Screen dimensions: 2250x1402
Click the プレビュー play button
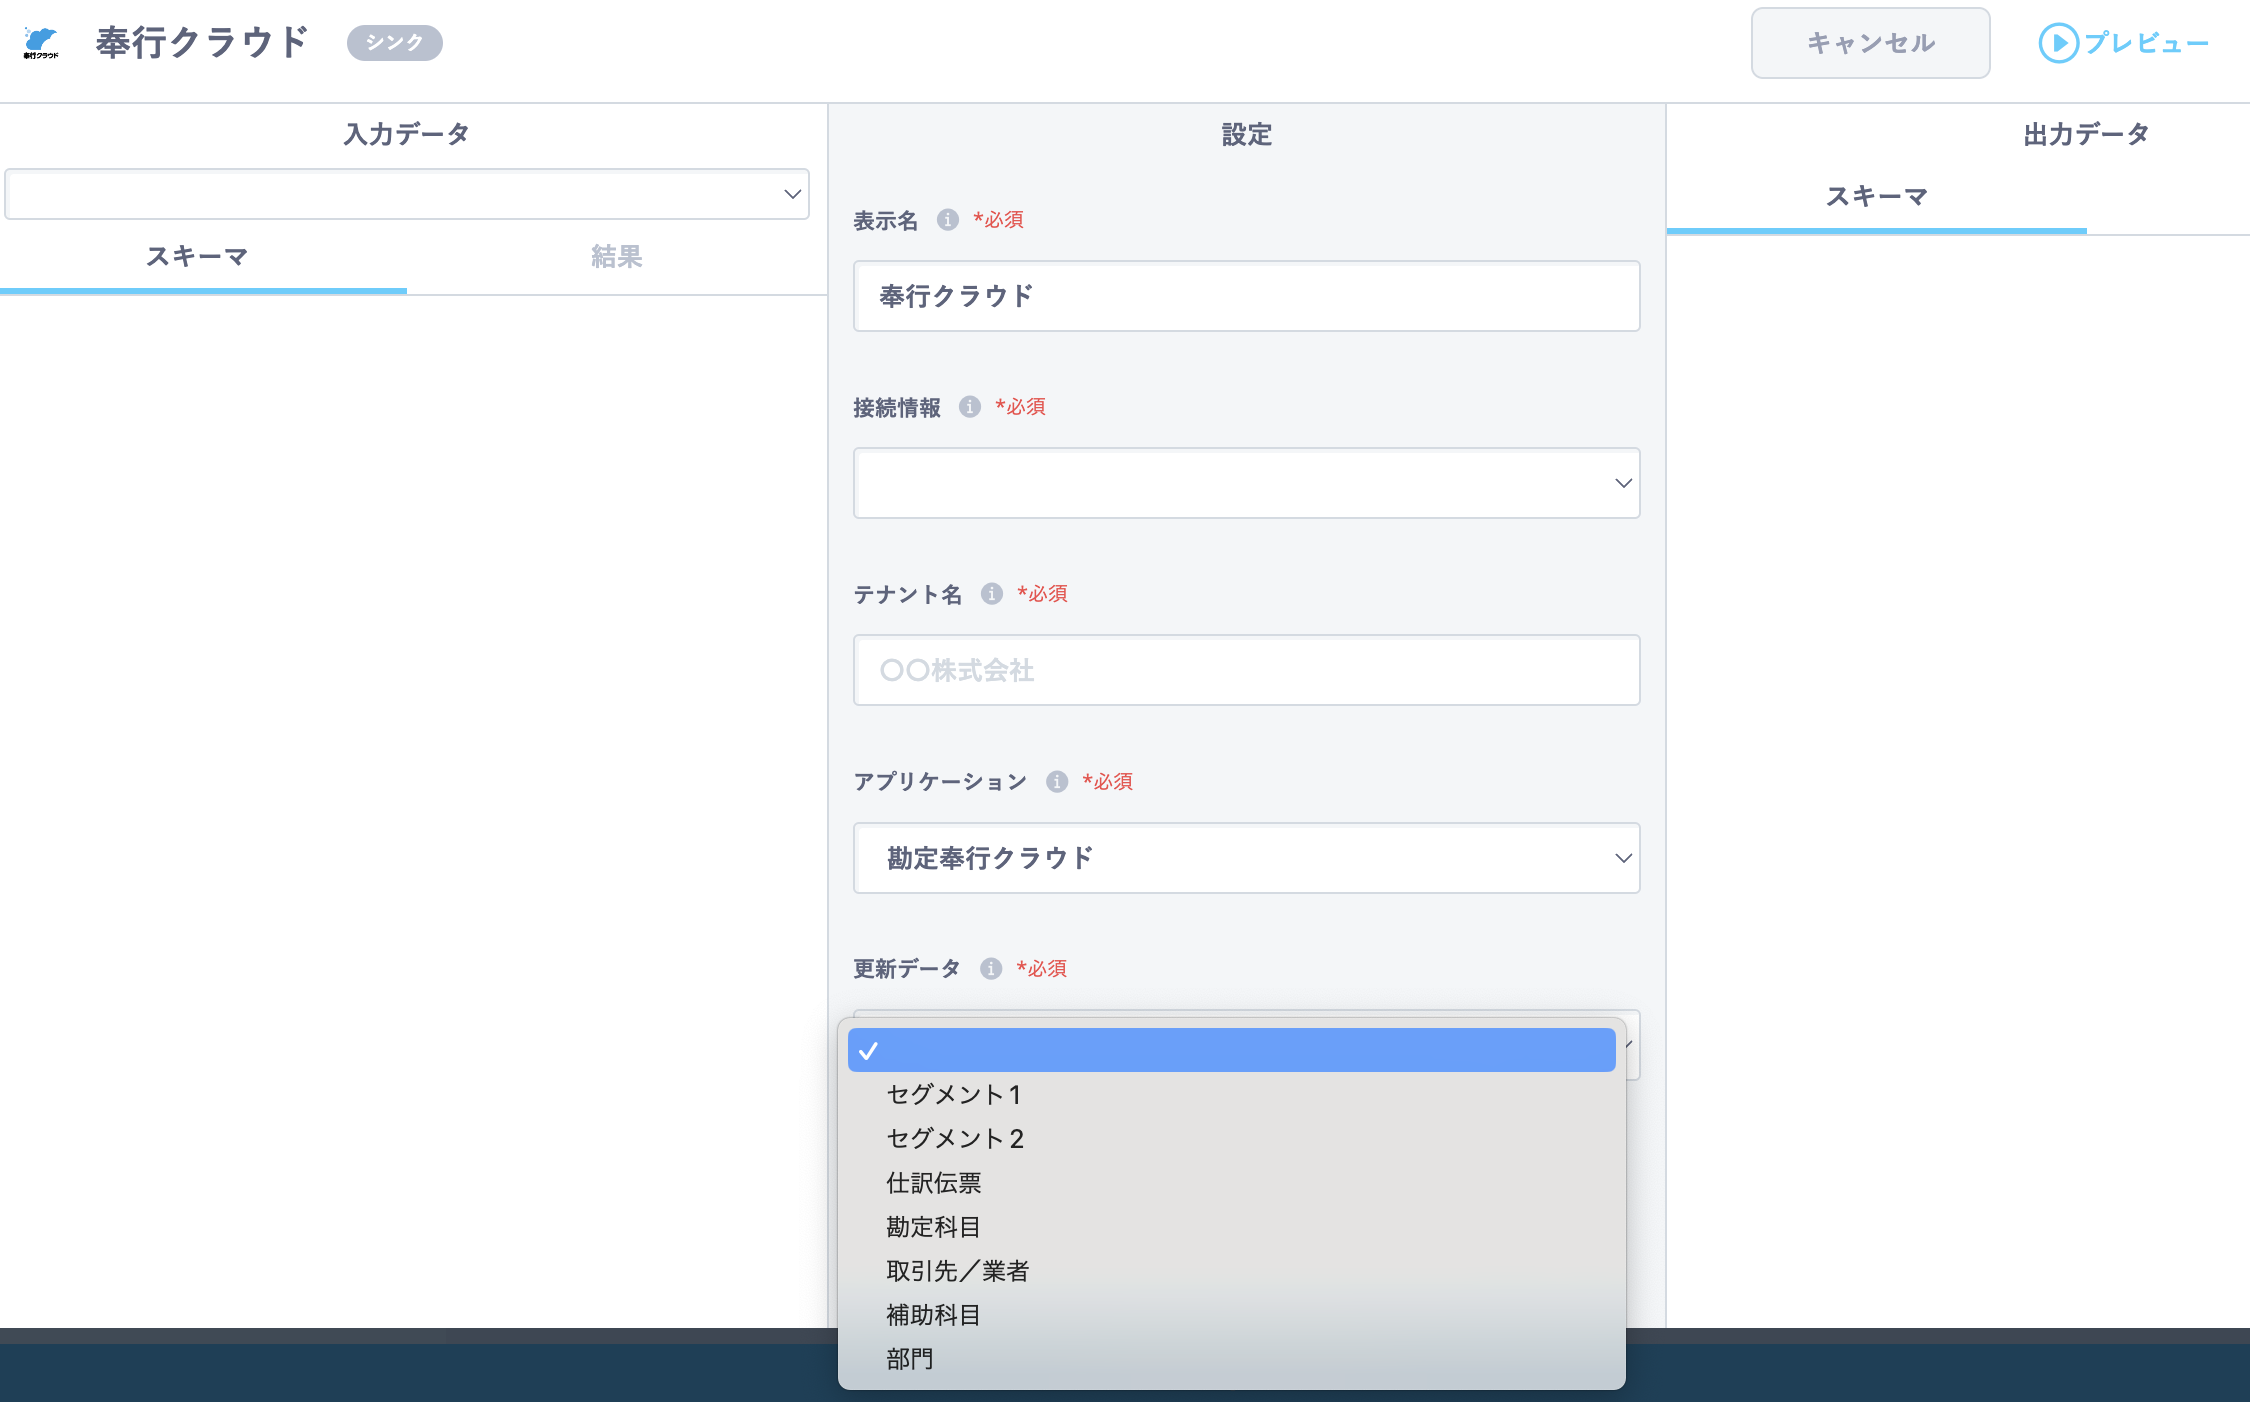pyautogui.click(x=2124, y=43)
